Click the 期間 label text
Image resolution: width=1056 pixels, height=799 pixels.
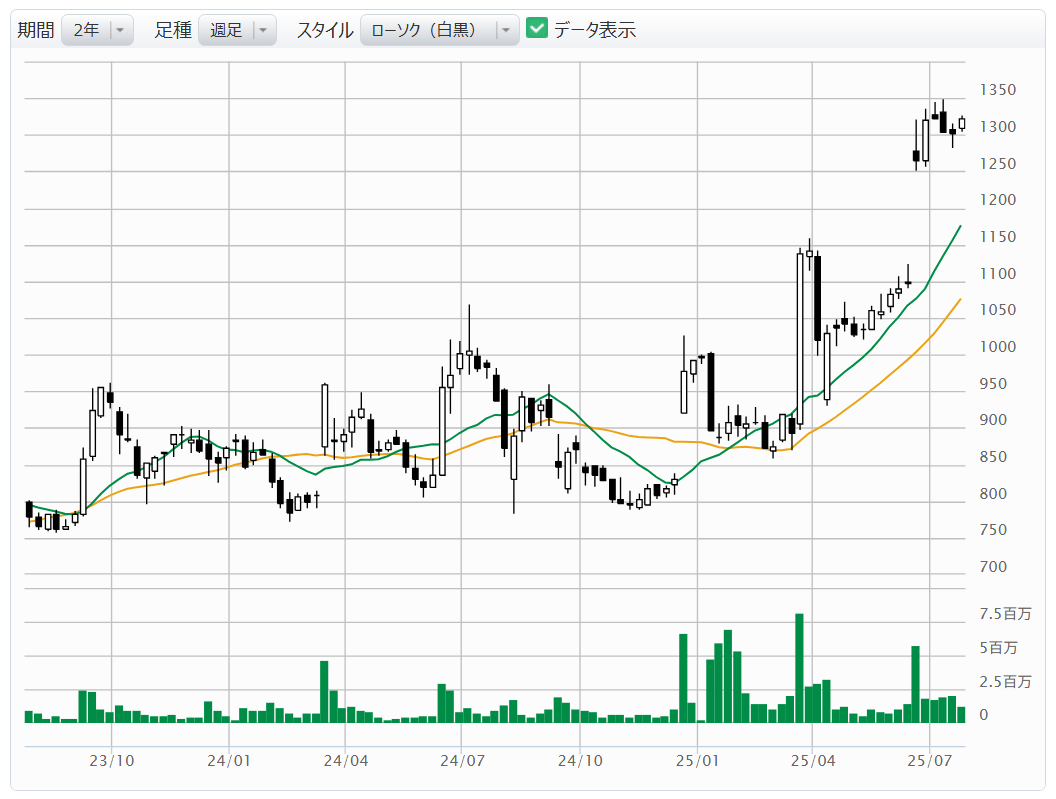click(x=36, y=30)
